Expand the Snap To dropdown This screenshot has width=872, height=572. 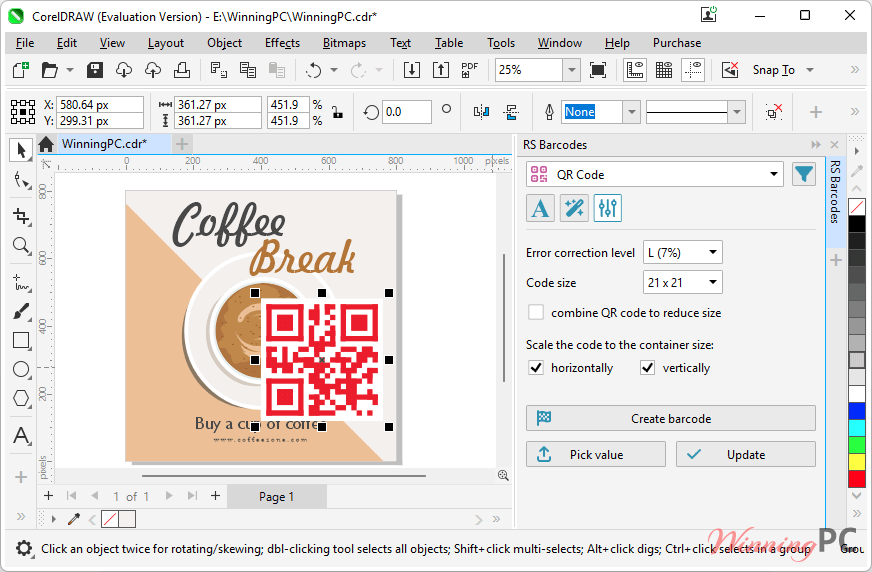[x=810, y=70]
